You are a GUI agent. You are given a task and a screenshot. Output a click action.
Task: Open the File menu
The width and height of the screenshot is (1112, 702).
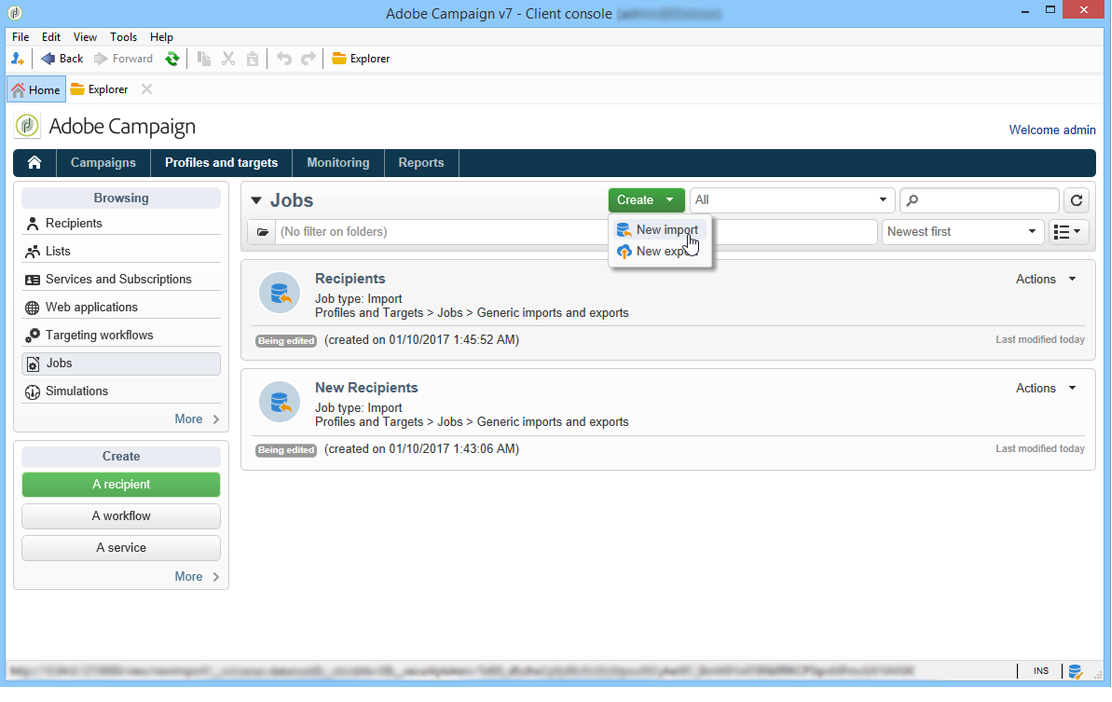click(x=21, y=37)
